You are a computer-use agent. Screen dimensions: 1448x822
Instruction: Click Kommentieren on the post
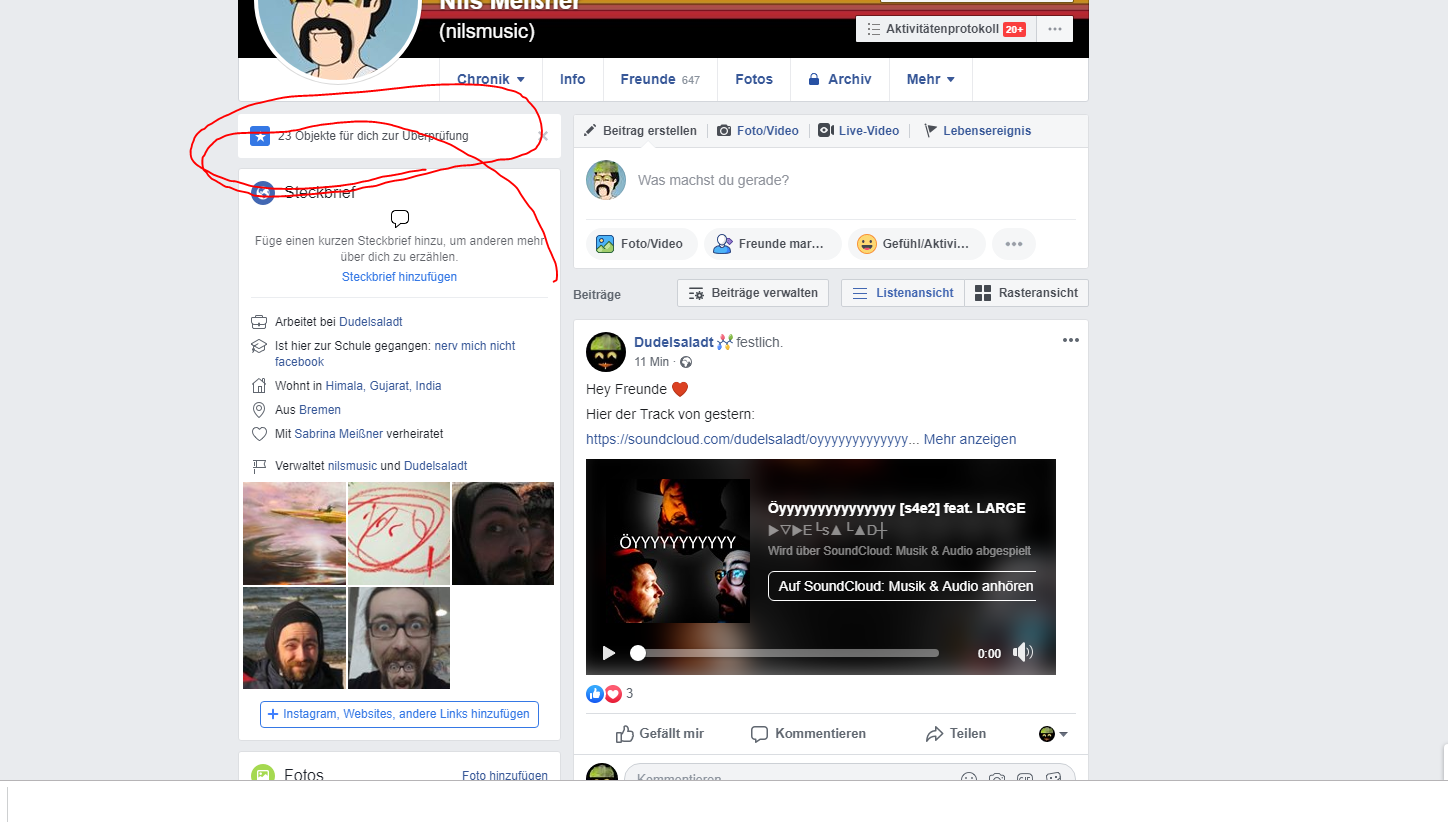click(808, 734)
